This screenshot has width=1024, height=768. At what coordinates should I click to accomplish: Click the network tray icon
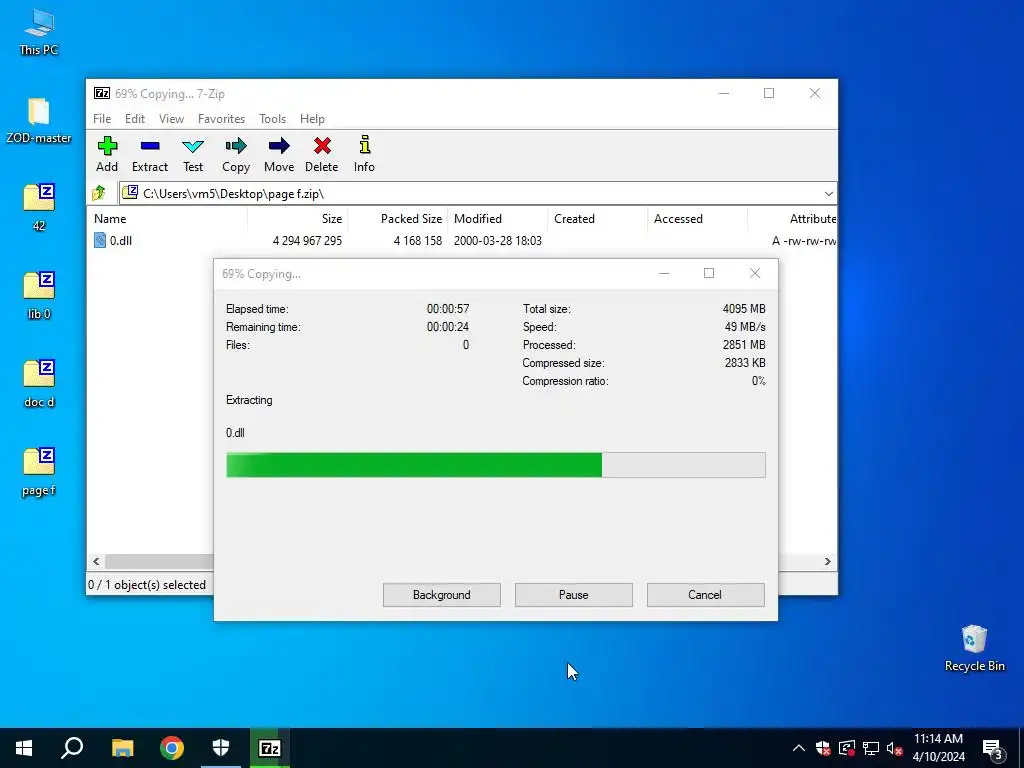(x=871, y=748)
